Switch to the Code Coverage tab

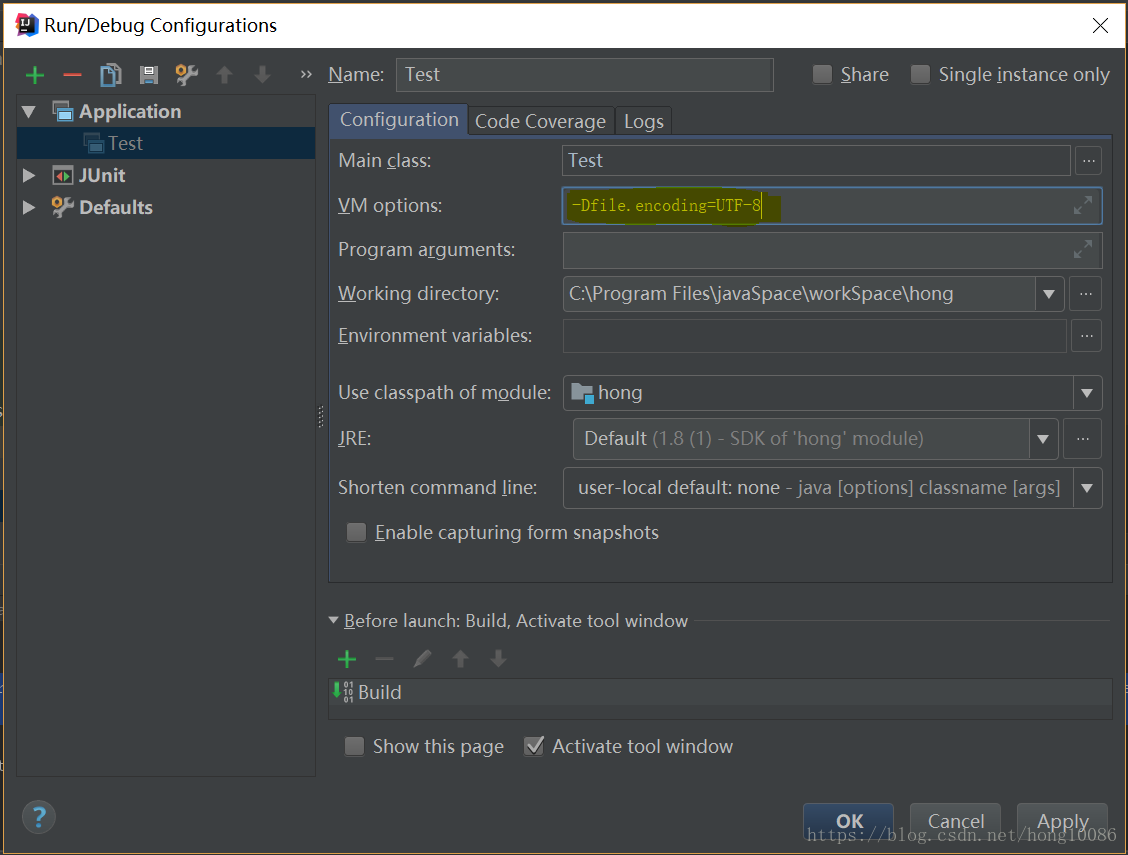coord(540,121)
